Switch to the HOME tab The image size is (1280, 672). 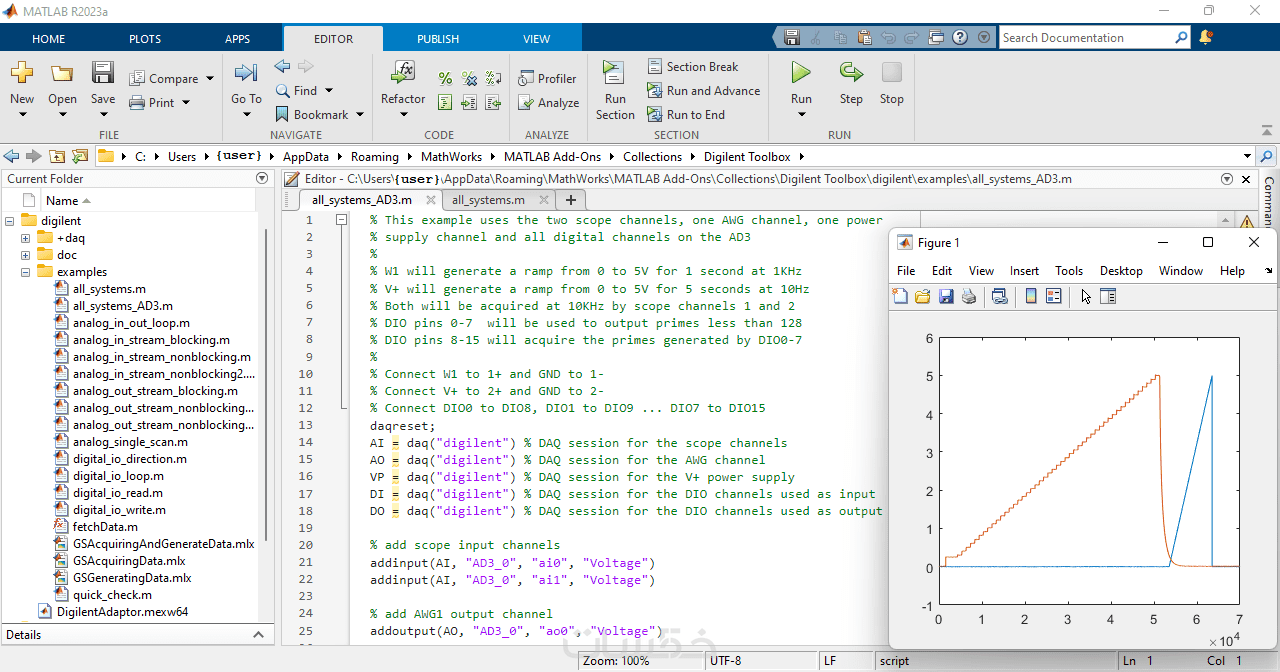tap(48, 38)
